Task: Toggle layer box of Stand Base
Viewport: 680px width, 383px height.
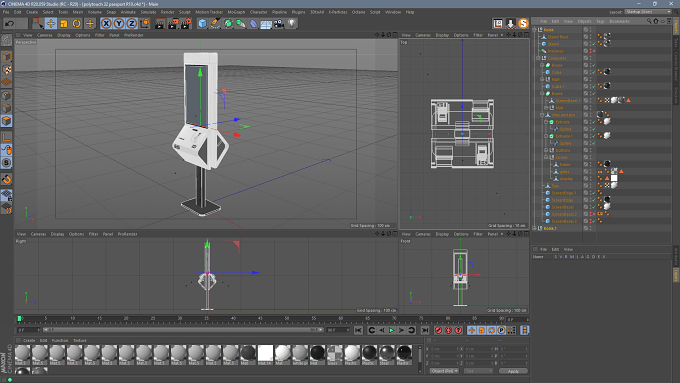Action: [x=585, y=37]
